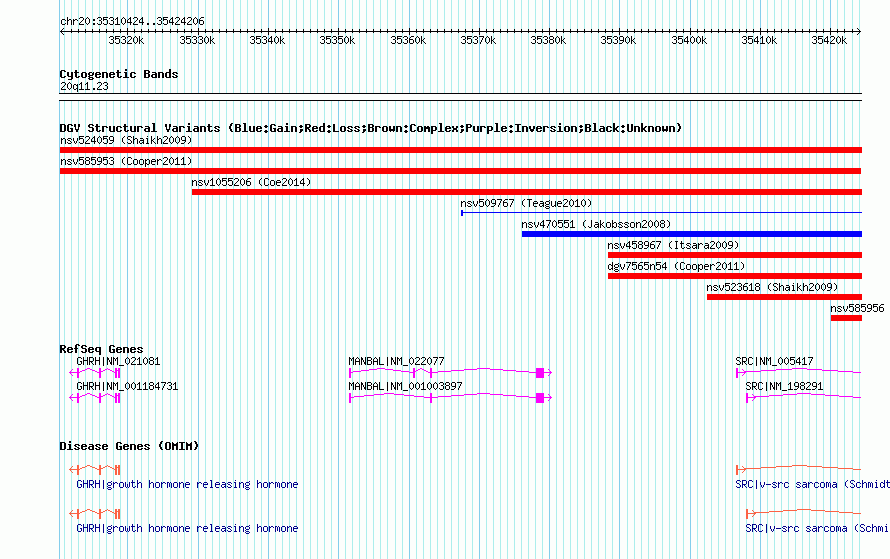The width and height of the screenshot is (890, 559).
Task: Click the SRC|NM_005417 transcript glyph
Action: tap(799, 372)
